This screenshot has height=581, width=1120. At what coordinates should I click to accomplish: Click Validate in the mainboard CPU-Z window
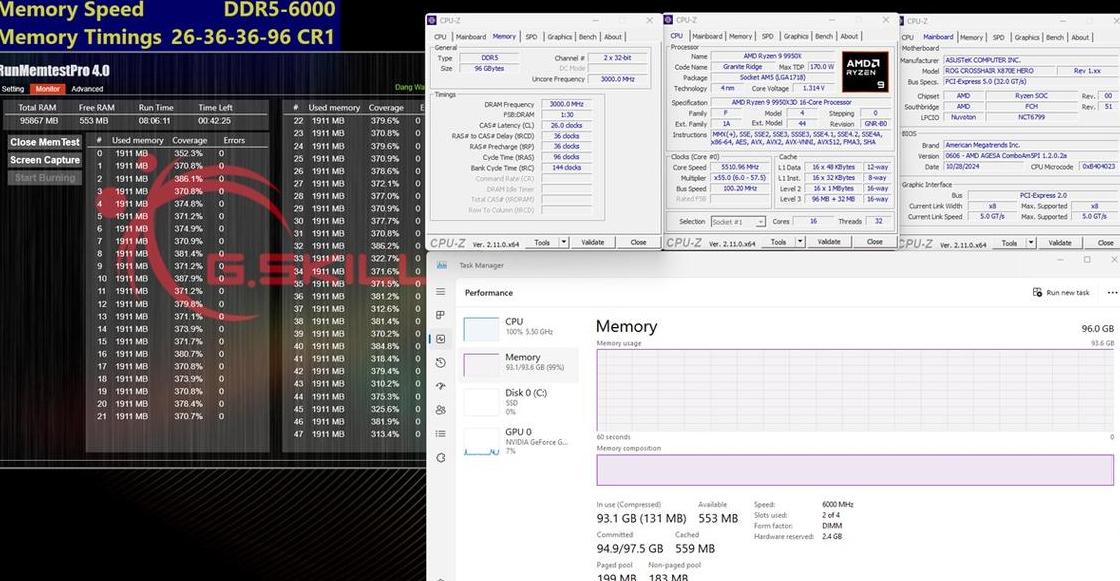coord(1059,243)
